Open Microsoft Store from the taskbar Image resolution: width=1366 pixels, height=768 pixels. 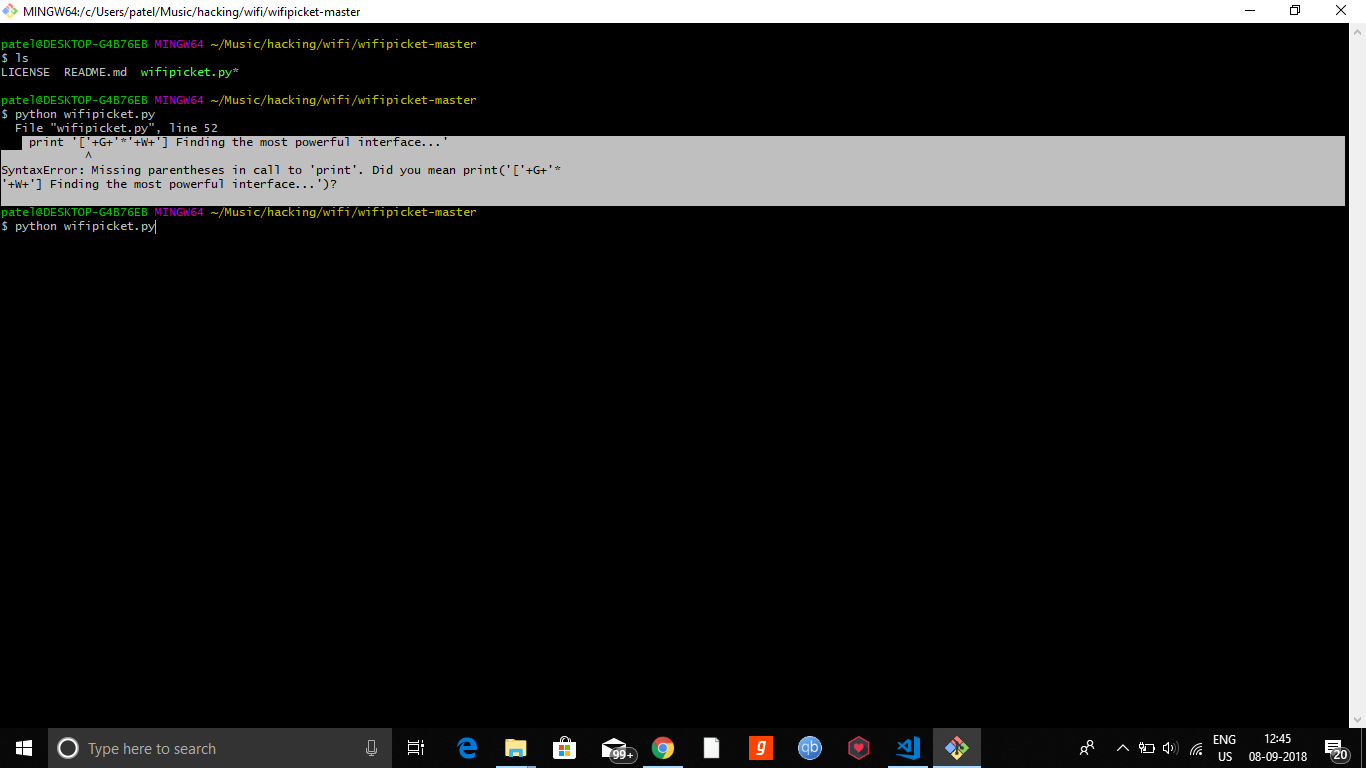565,748
